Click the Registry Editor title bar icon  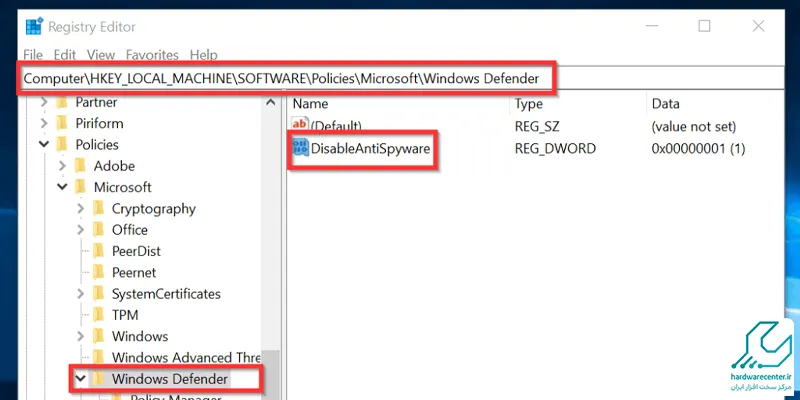pyautogui.click(x=35, y=27)
